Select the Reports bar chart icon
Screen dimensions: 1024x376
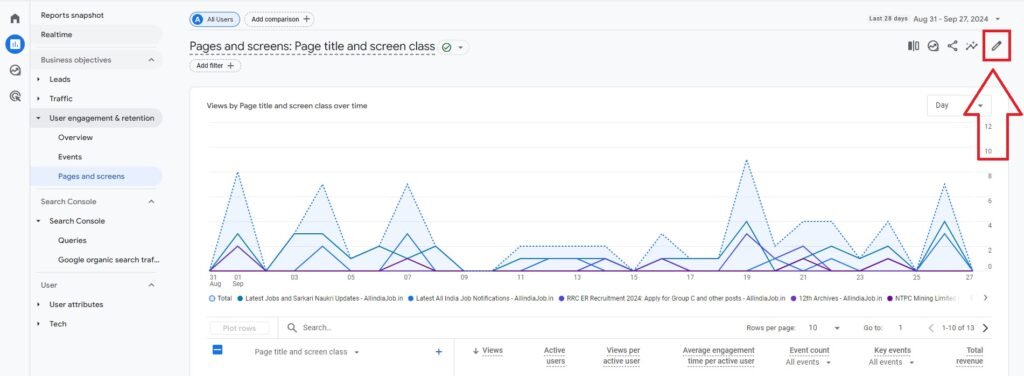coord(15,44)
